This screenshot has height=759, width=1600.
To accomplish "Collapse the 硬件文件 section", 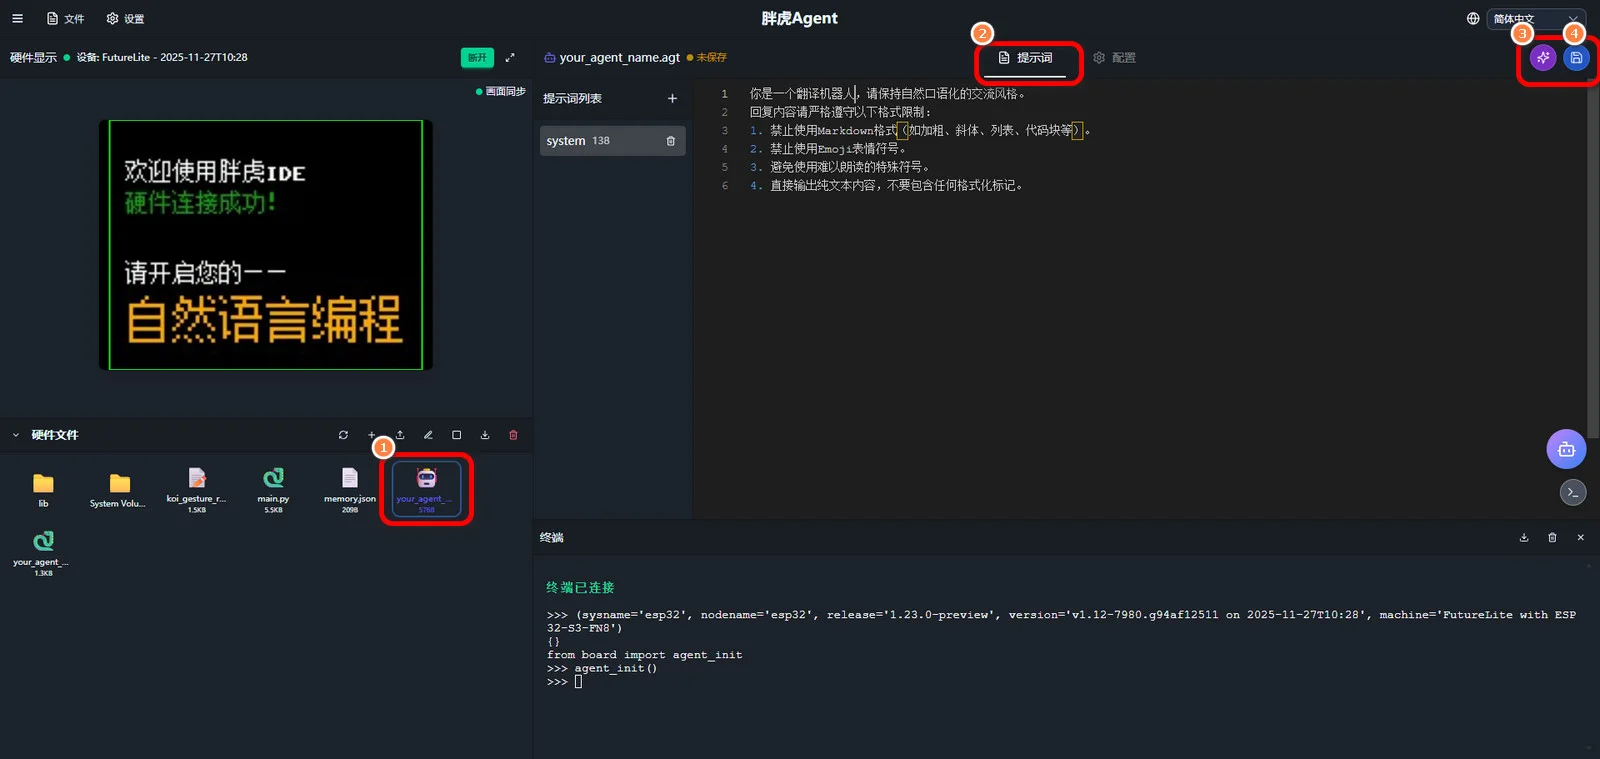I will (x=16, y=435).
